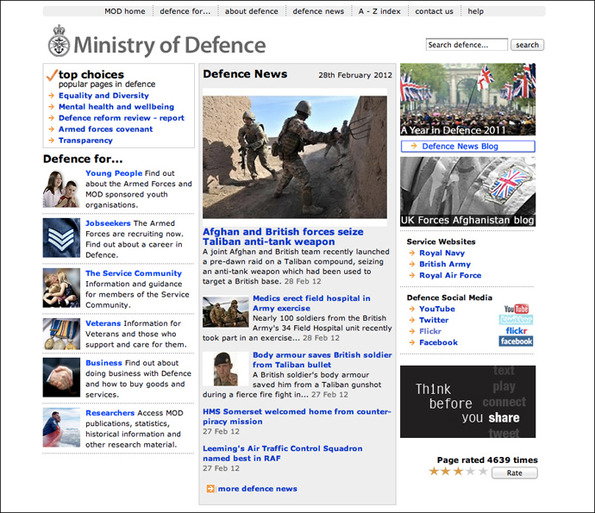Open the Afghan and British forces headline
This screenshot has width=595, height=513.
(283, 237)
